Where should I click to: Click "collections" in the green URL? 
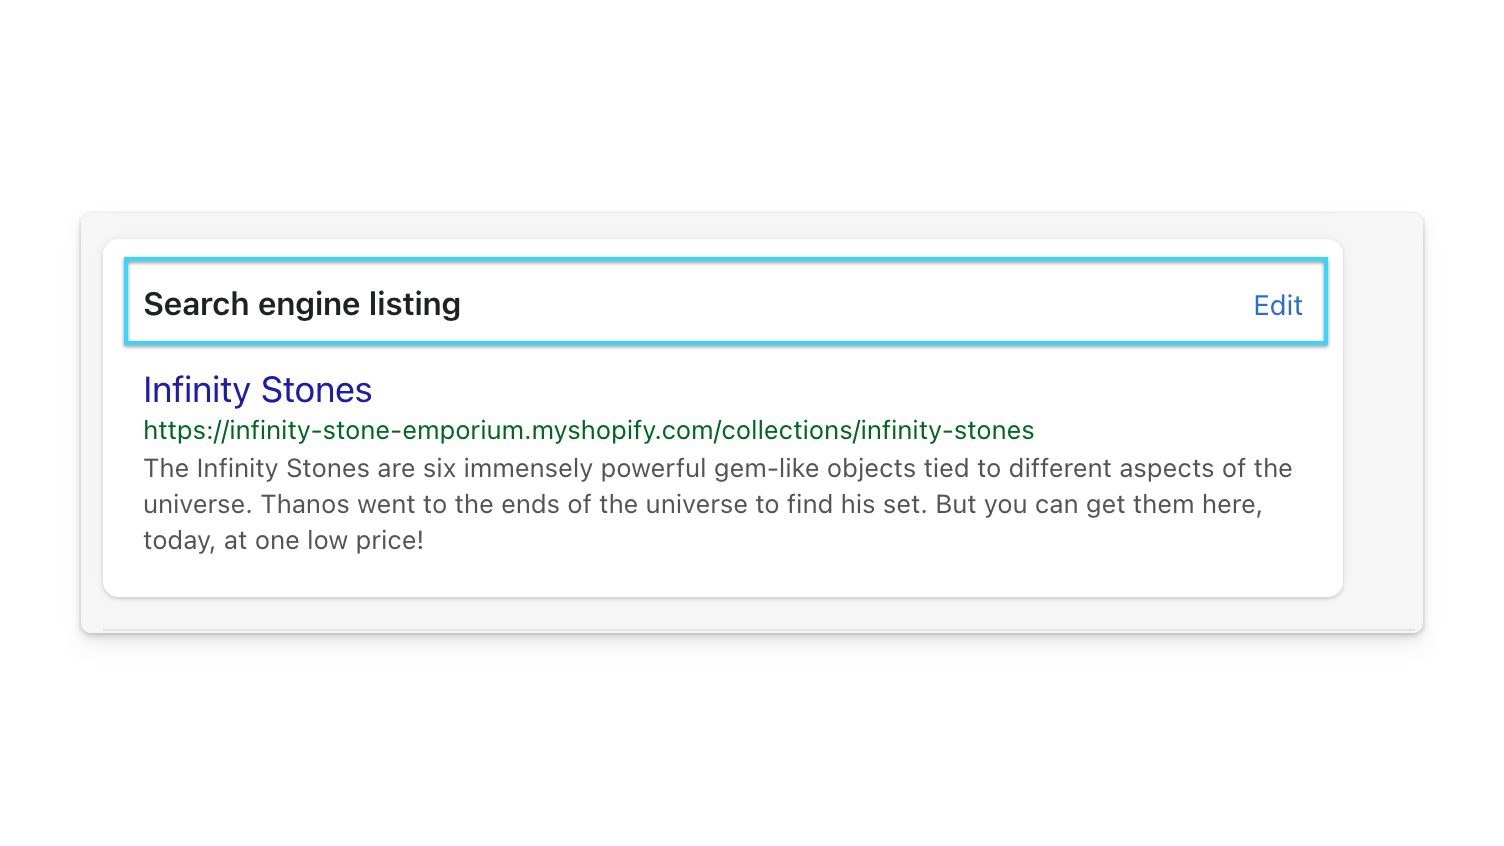pos(786,430)
